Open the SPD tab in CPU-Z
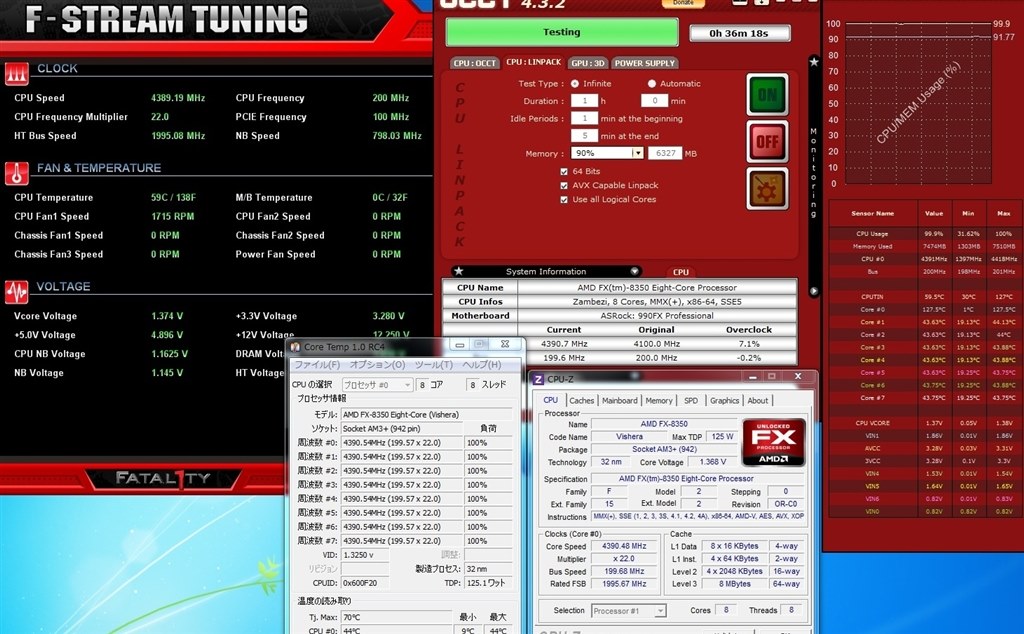The image size is (1024, 634). (x=690, y=401)
